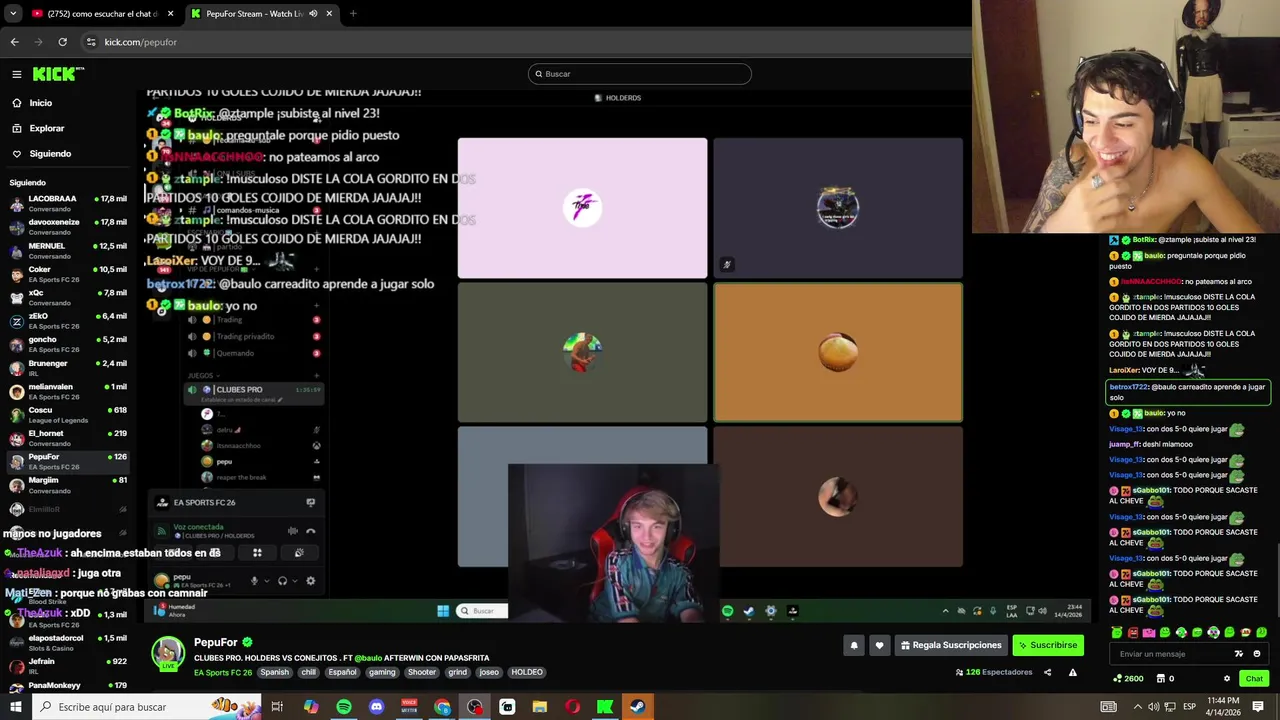Image resolution: width=1280 pixels, height=720 pixels.
Task: Click Discord disconnect call icon in stream
Action: [x=310, y=531]
